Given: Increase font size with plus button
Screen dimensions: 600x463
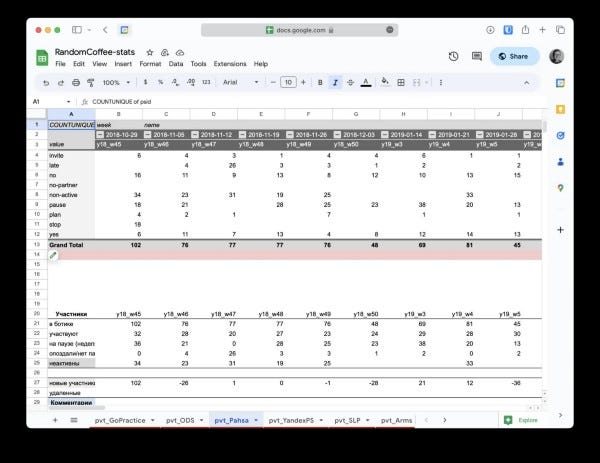Looking at the screenshot, I should 303,82.
